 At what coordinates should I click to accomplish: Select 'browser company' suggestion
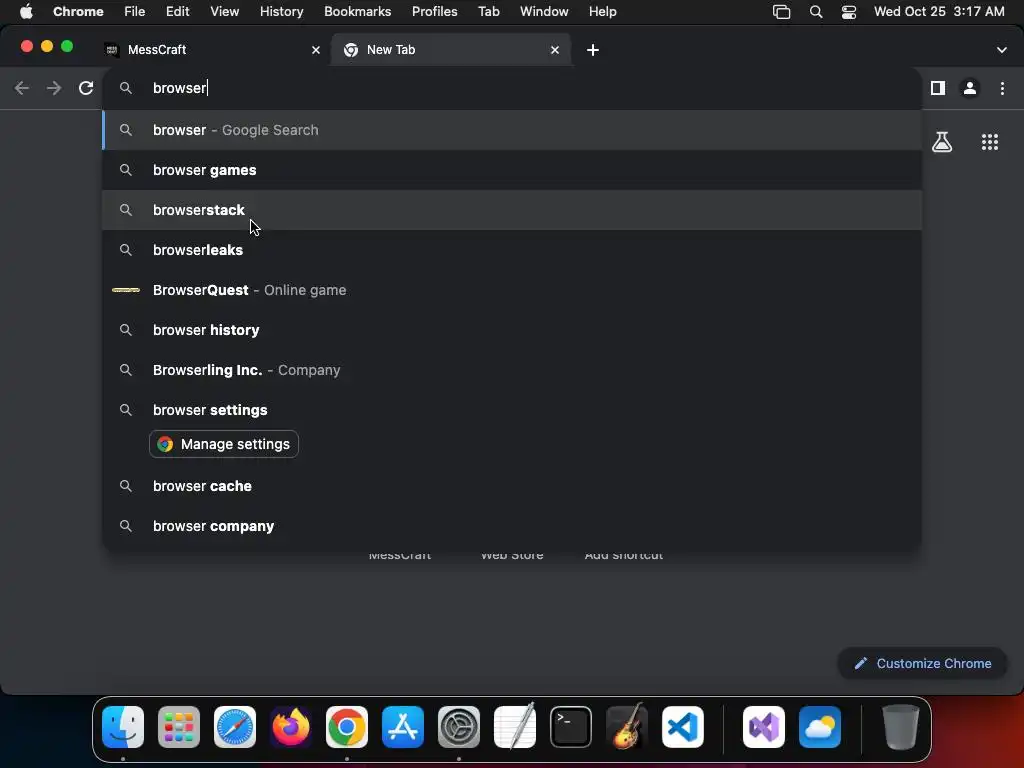[x=511, y=526]
